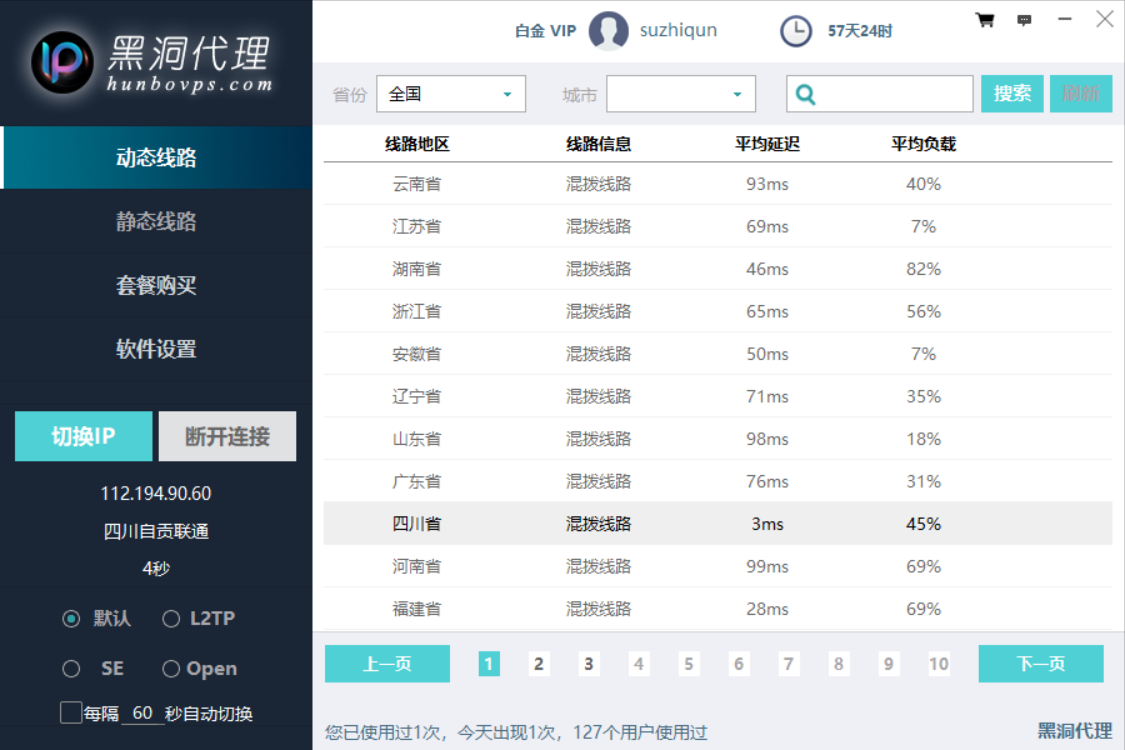The width and height of the screenshot is (1125, 750).
Task: Enable the auto-switch interval checkbox
Action: pos(71,713)
